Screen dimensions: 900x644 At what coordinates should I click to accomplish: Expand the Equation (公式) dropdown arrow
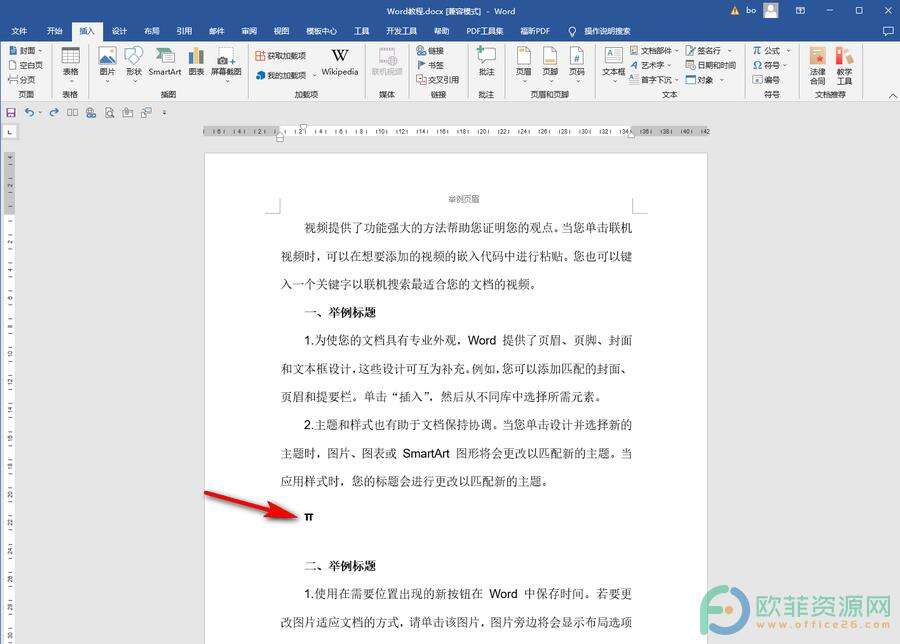pyautogui.click(x=788, y=51)
